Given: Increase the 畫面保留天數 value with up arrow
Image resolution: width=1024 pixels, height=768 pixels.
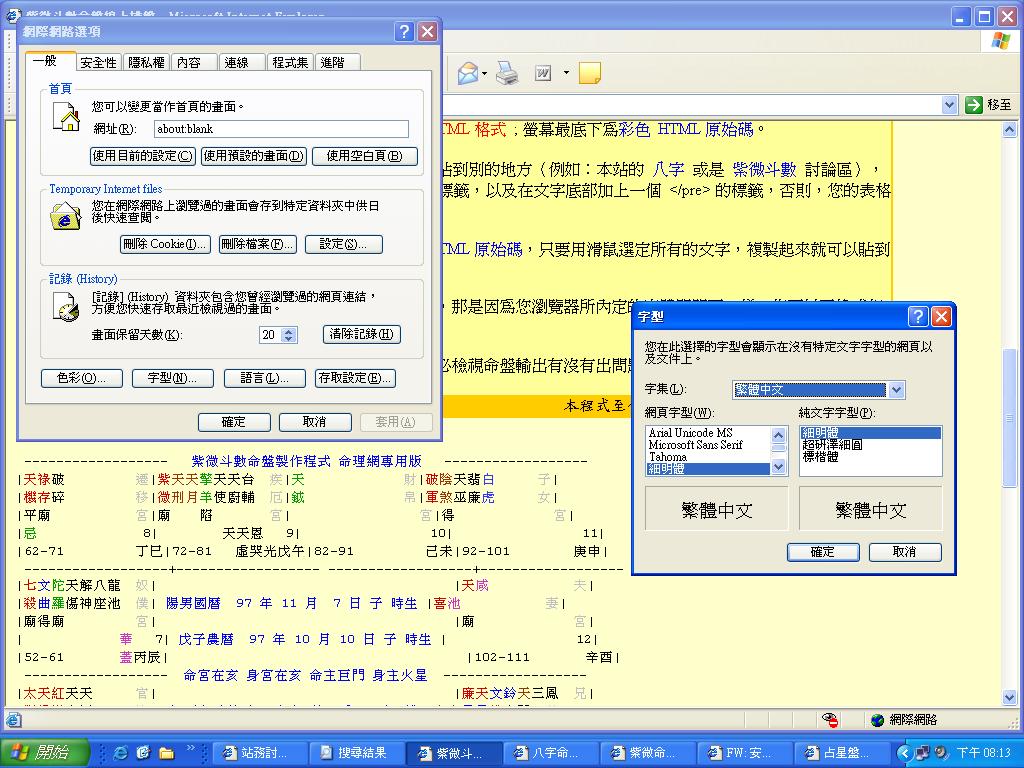Looking at the screenshot, I should 289,331.
